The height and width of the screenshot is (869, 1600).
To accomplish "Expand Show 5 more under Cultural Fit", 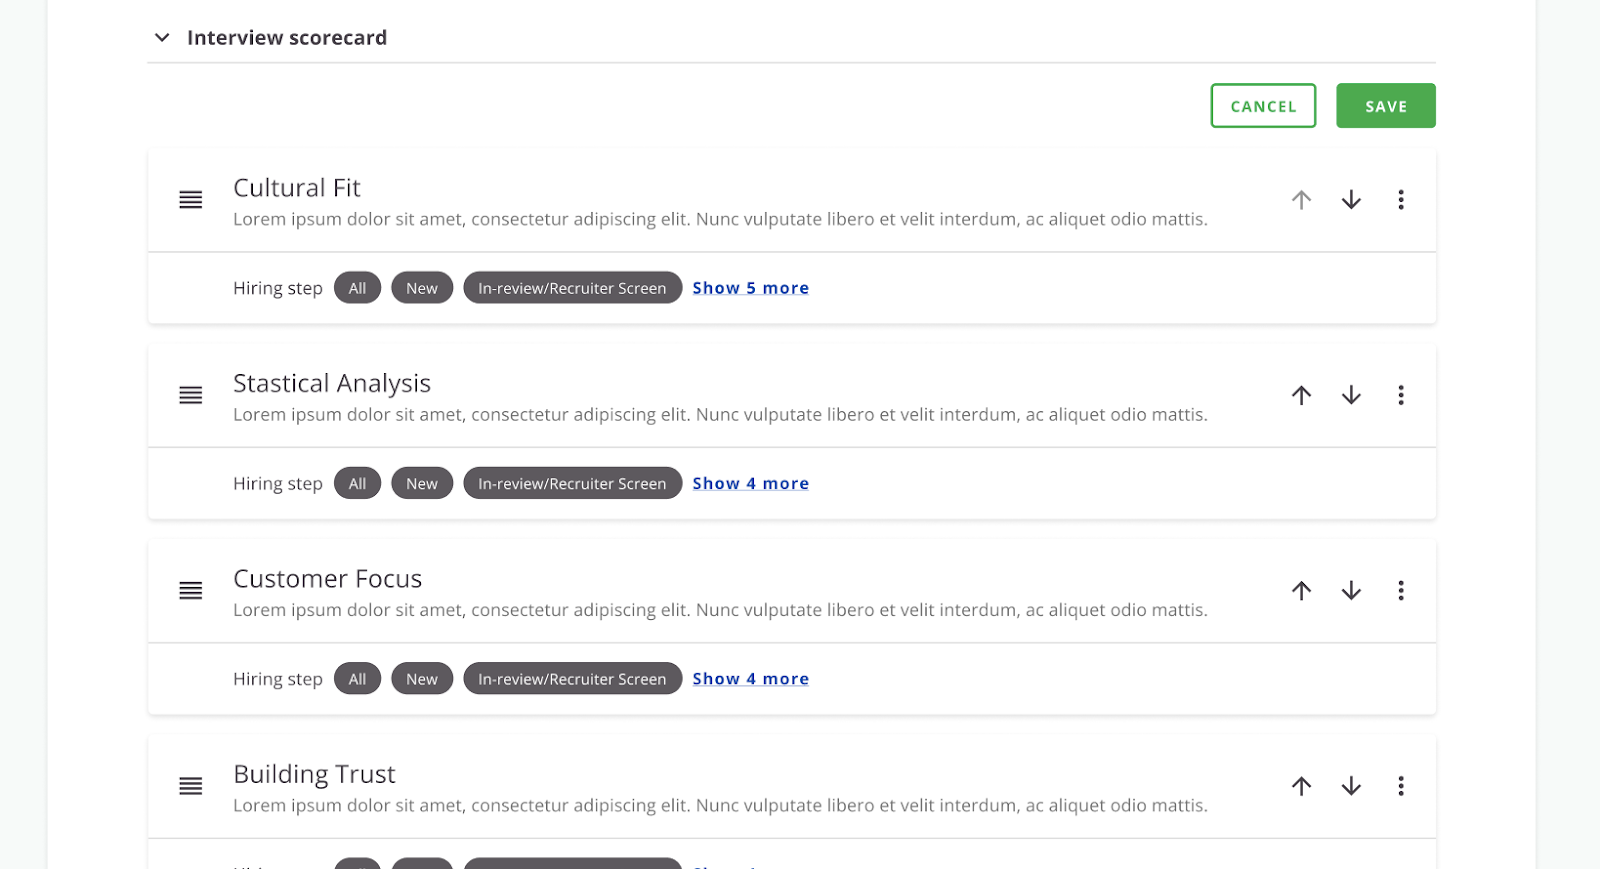I will [x=750, y=288].
